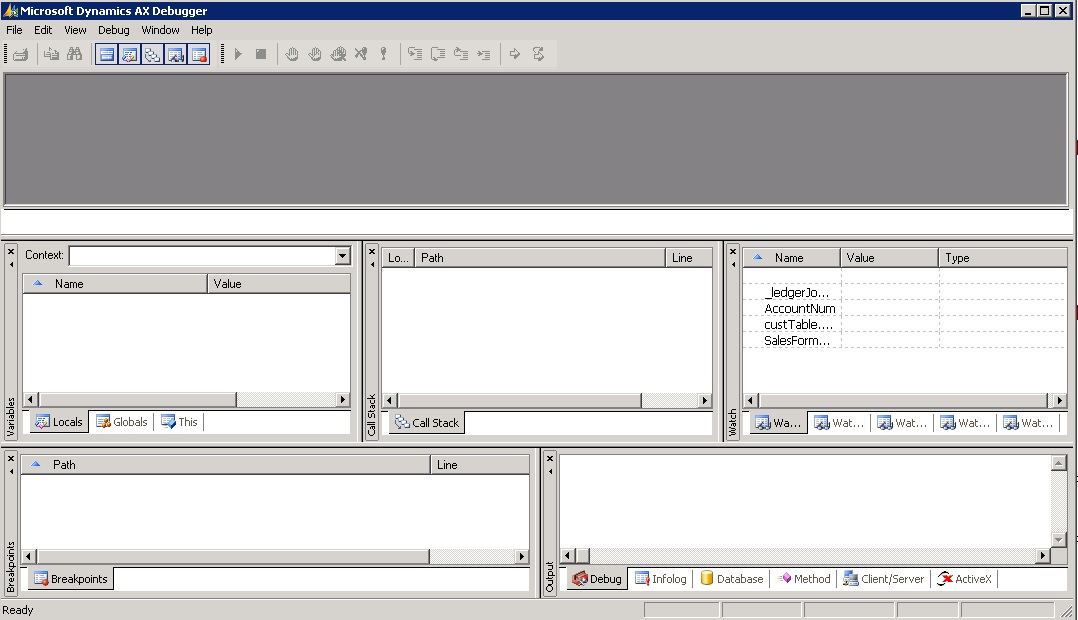Switch to the Locals tab
Image resolution: width=1078 pixels, height=620 pixels.
(x=60, y=422)
